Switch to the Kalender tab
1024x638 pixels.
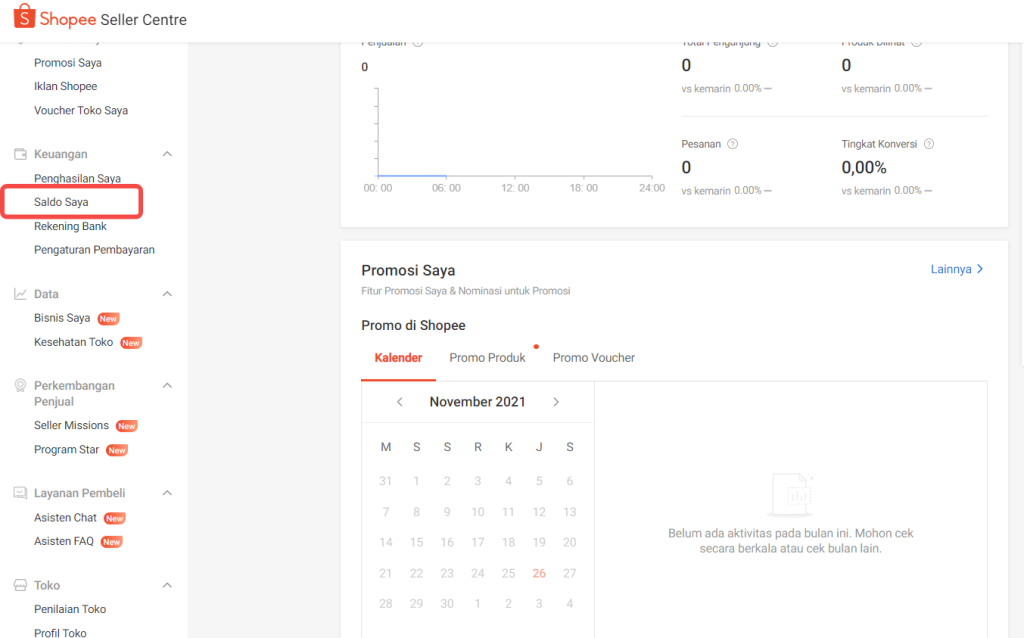(x=398, y=358)
